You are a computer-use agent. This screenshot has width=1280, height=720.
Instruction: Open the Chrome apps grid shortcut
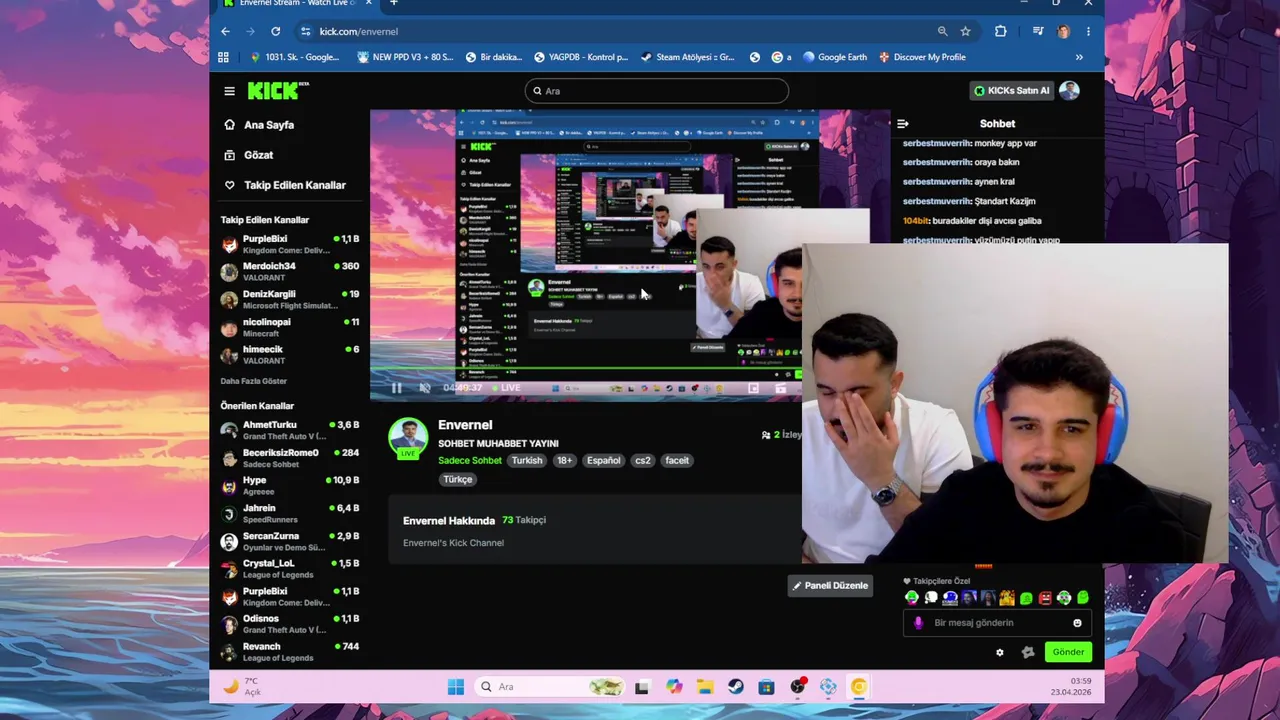223,57
